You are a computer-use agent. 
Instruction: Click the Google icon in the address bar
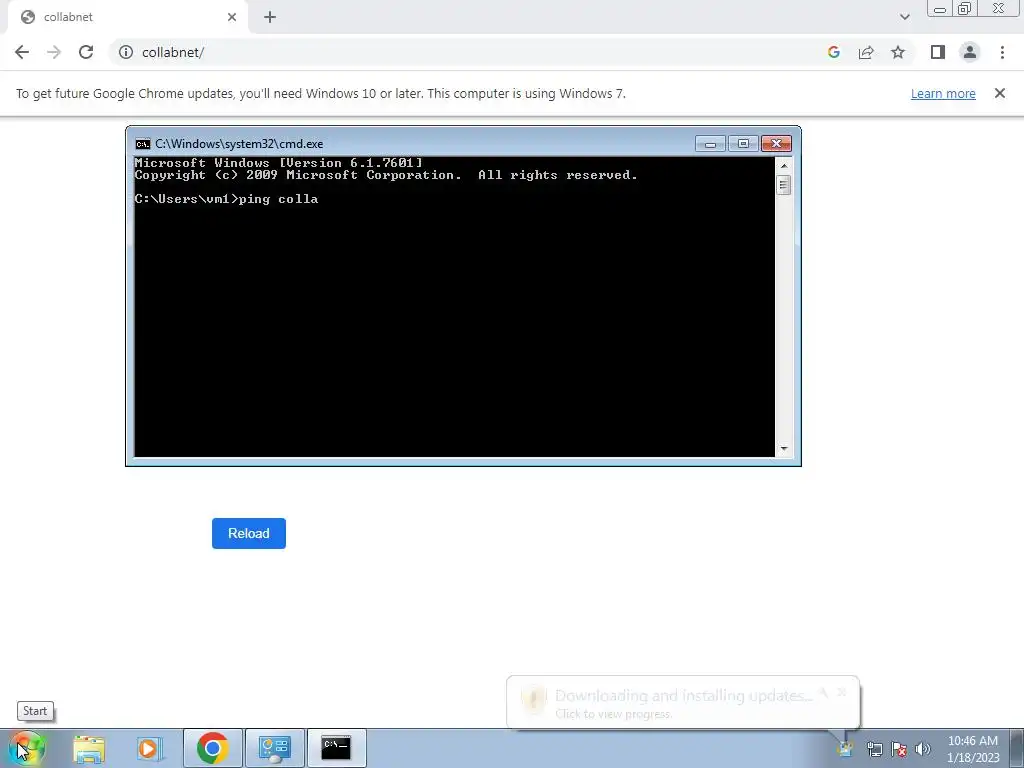[x=833, y=52]
